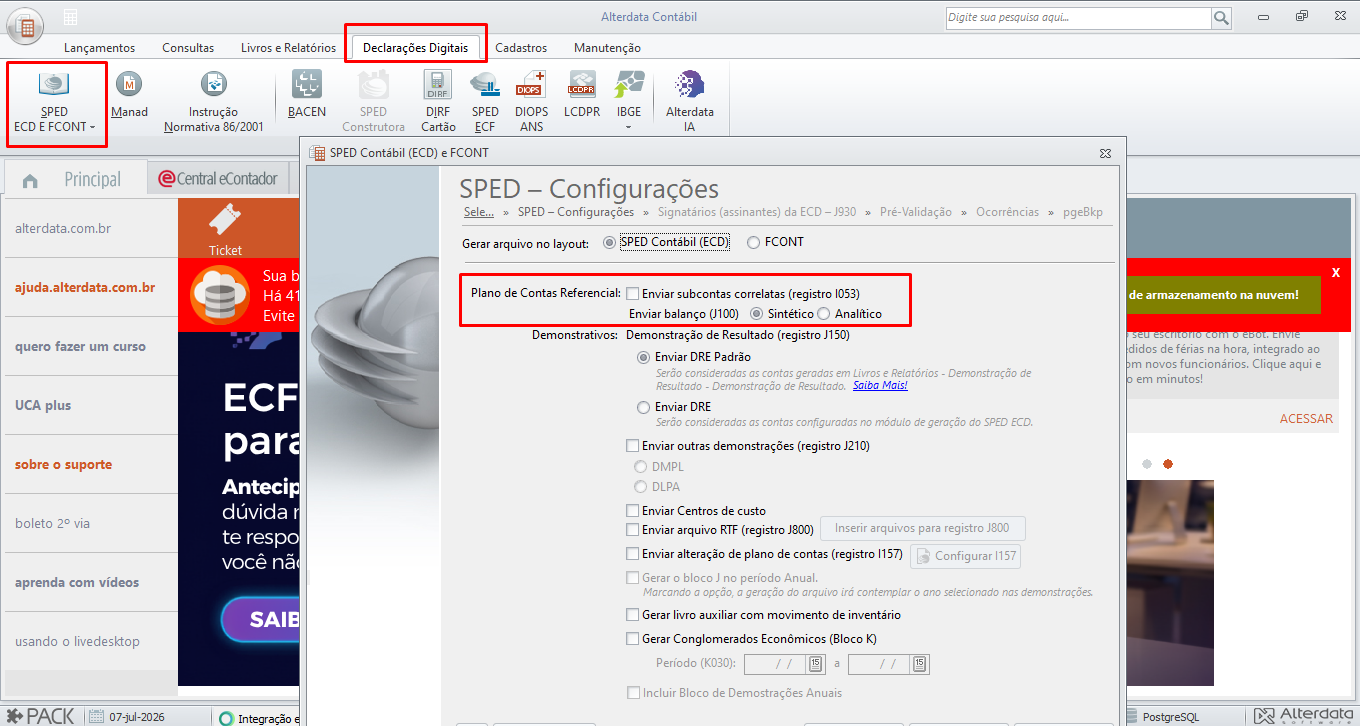Expand the IBGE dropdown arrow
The height and width of the screenshot is (726, 1360).
[x=629, y=128]
